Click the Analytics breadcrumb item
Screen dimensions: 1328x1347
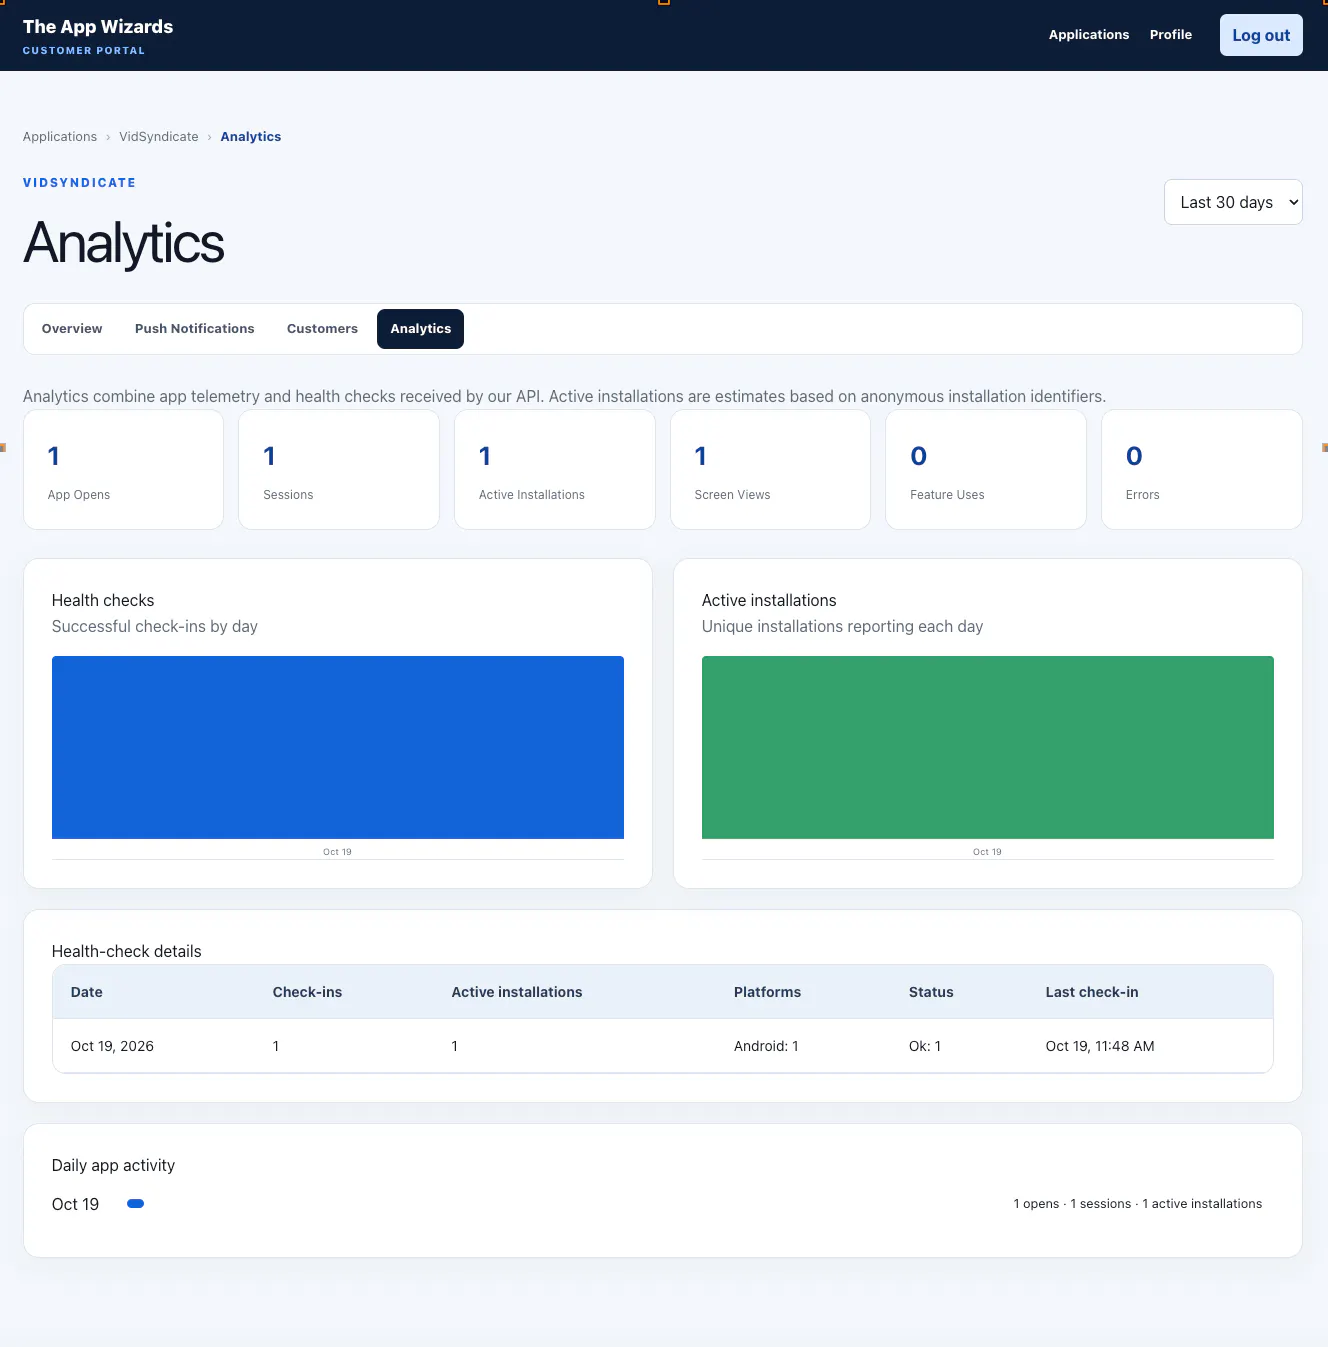click(251, 137)
